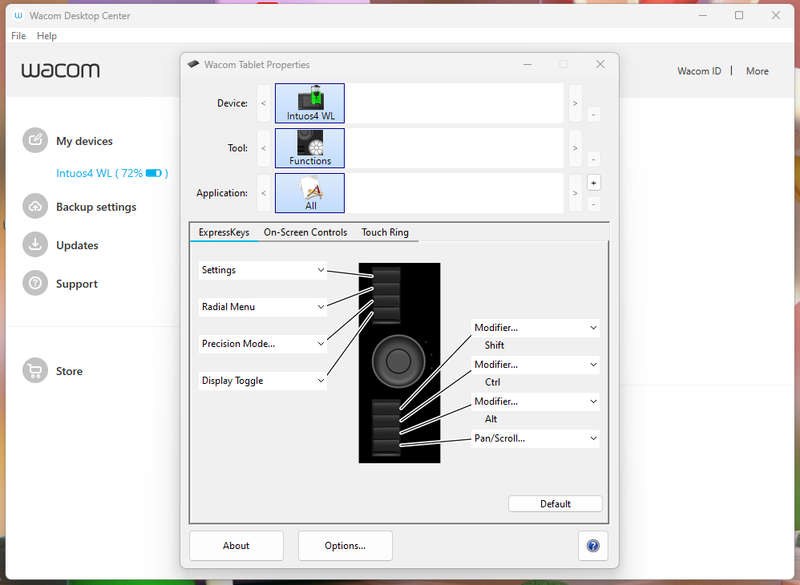Open the Modifier dropdown above Shift
Viewport: 800px width, 585px height.
click(535, 328)
